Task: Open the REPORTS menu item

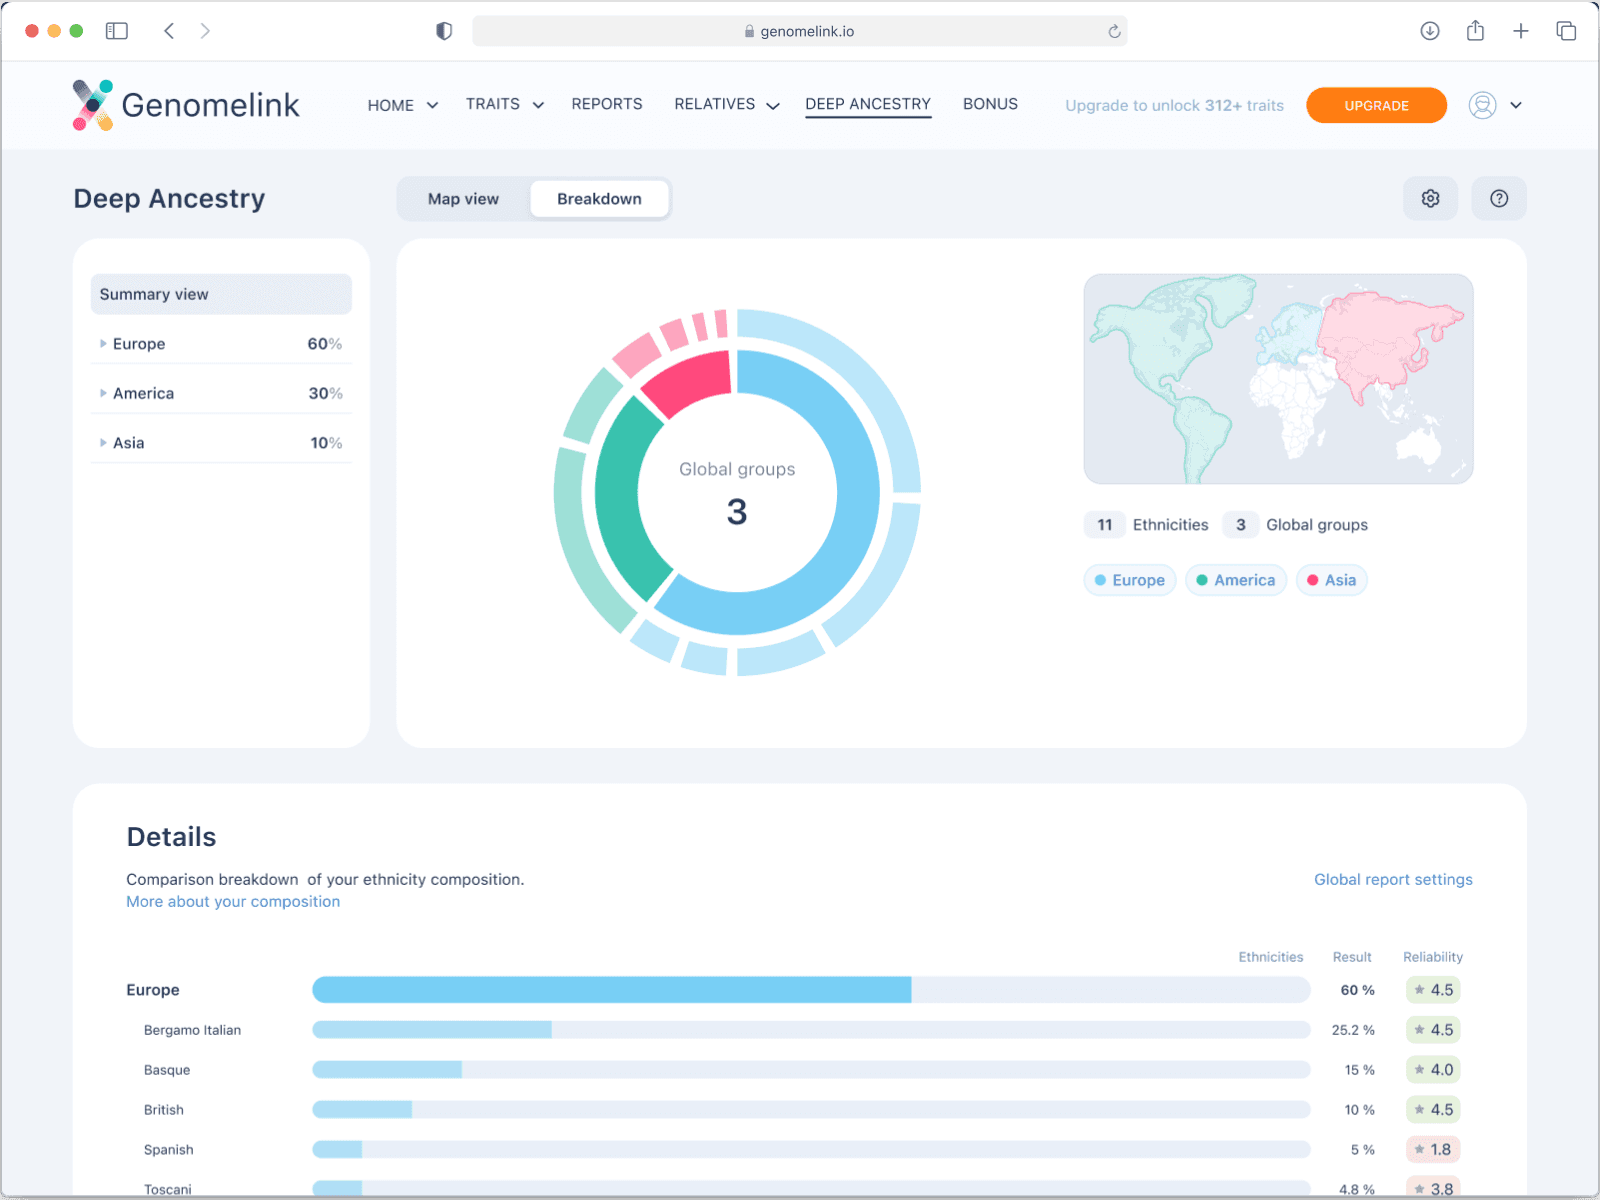Action: tap(607, 104)
